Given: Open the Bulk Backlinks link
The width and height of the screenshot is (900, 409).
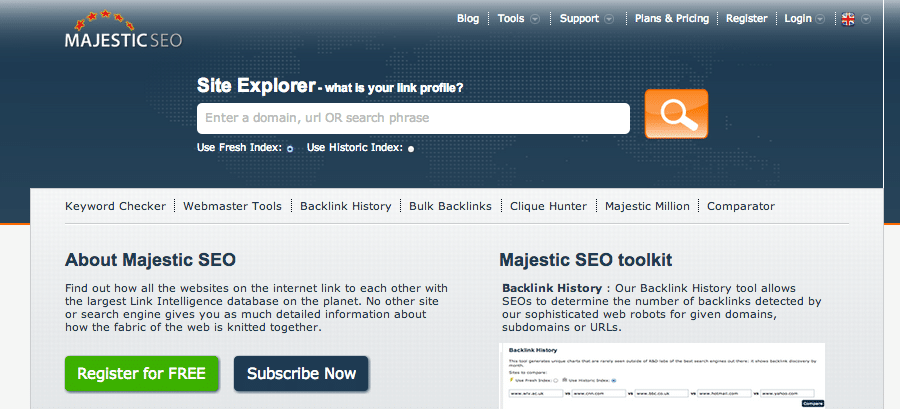Looking at the screenshot, I should coord(451,206).
